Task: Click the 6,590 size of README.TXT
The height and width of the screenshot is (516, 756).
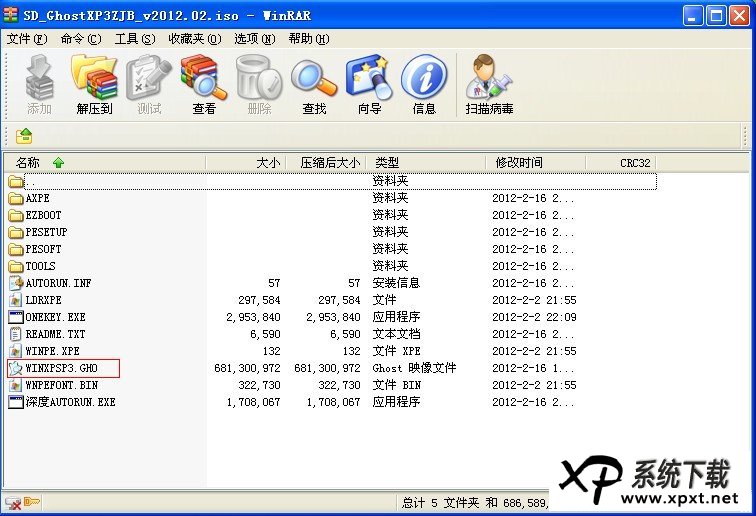Action: (x=265, y=334)
